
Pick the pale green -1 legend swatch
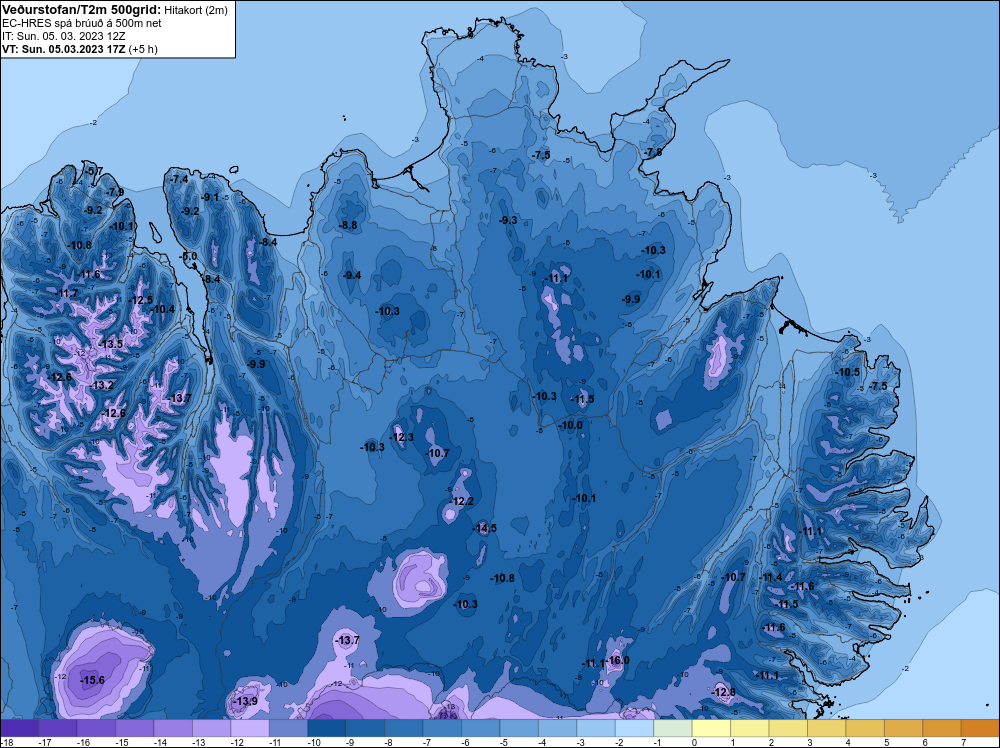pos(673,728)
